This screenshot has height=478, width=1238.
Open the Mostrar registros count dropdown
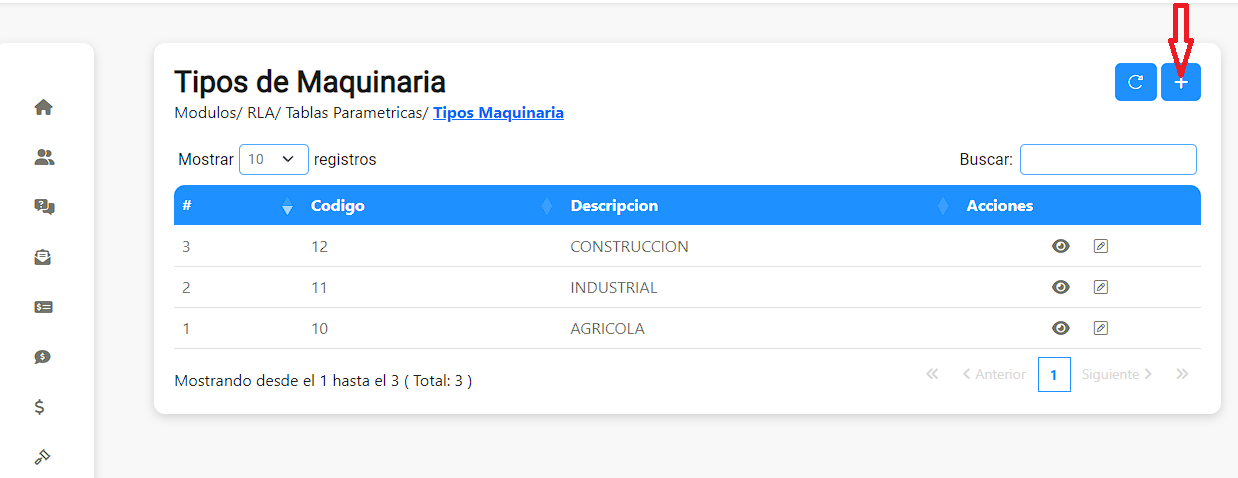[x=273, y=159]
